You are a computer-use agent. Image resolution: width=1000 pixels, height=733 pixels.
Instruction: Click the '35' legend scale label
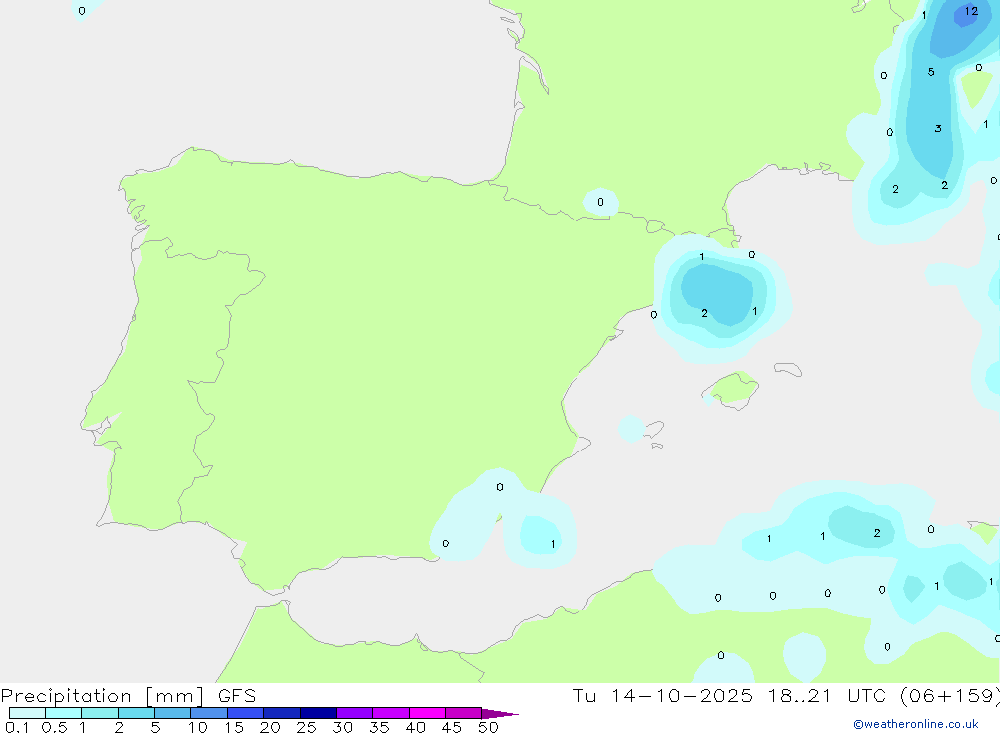[x=379, y=727]
